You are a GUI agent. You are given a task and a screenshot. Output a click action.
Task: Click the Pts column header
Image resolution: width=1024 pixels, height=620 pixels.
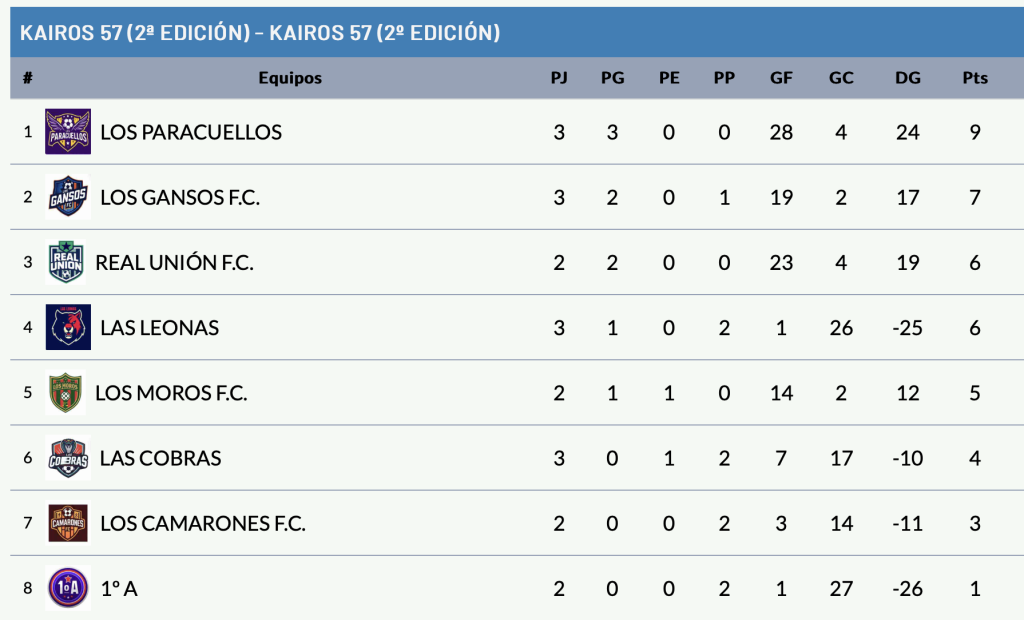[974, 78]
